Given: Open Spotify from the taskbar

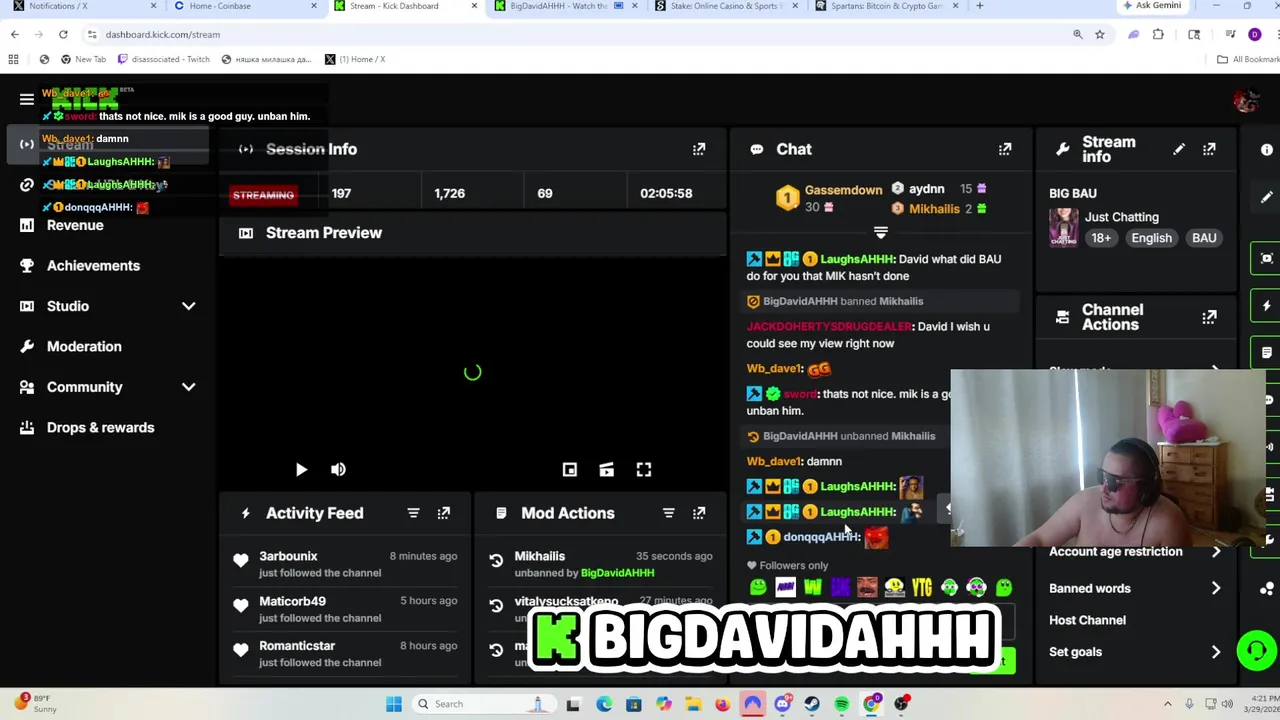Looking at the screenshot, I should (x=842, y=704).
